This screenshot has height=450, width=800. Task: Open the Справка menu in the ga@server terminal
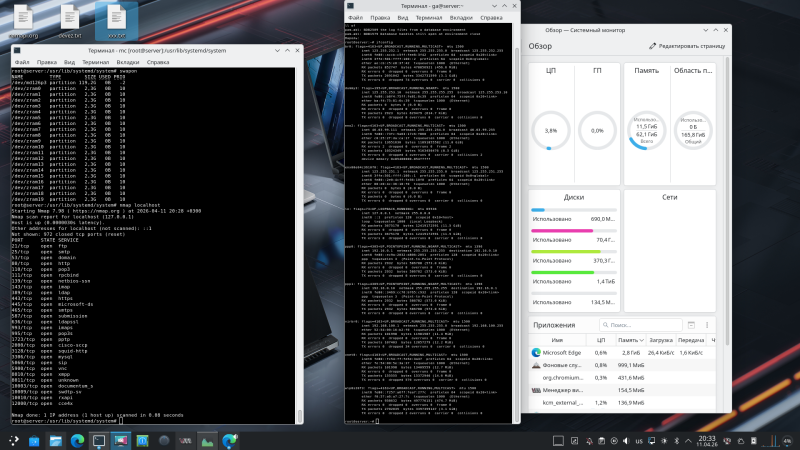pyautogui.click(x=490, y=17)
